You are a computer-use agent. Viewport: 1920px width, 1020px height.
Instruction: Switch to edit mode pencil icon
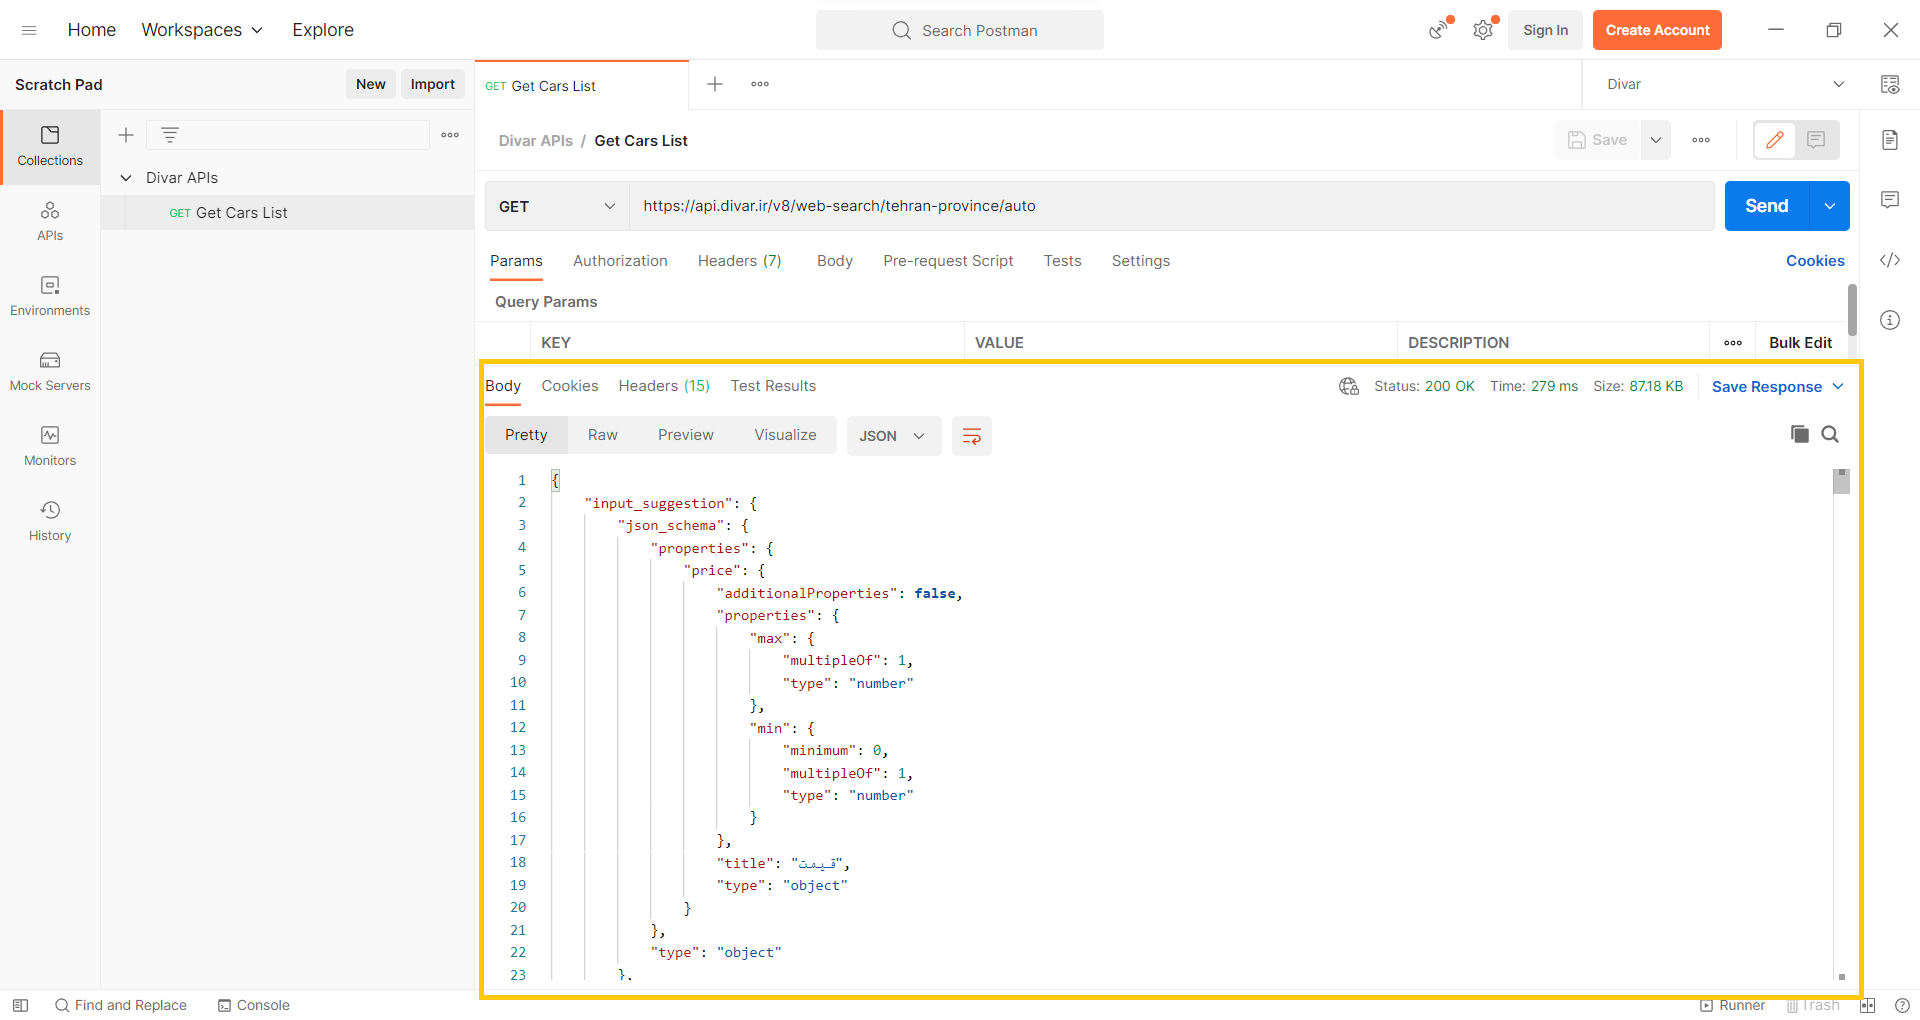(1775, 140)
